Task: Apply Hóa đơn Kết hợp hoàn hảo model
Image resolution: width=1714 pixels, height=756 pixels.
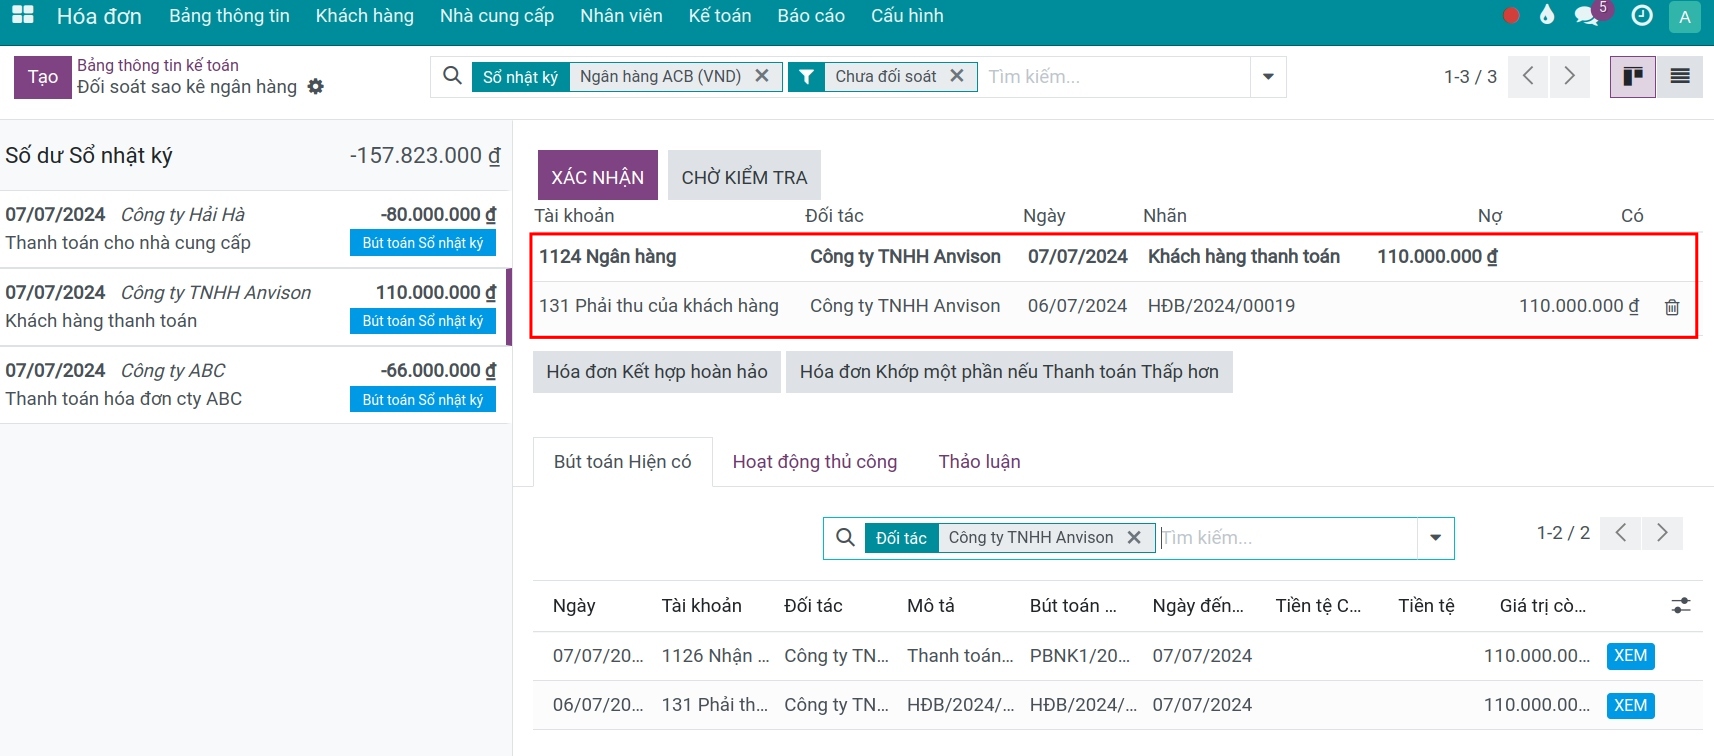Action: coord(657,372)
